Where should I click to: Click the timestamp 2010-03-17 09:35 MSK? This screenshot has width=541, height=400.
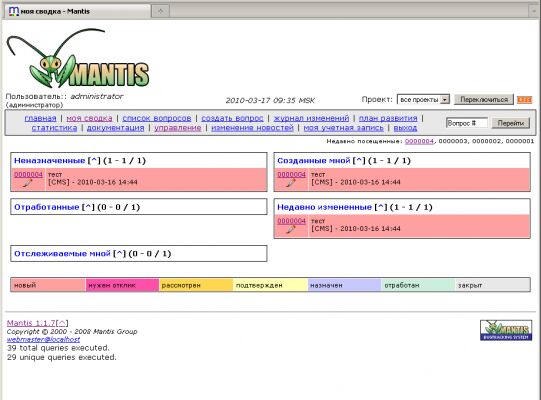pos(270,100)
